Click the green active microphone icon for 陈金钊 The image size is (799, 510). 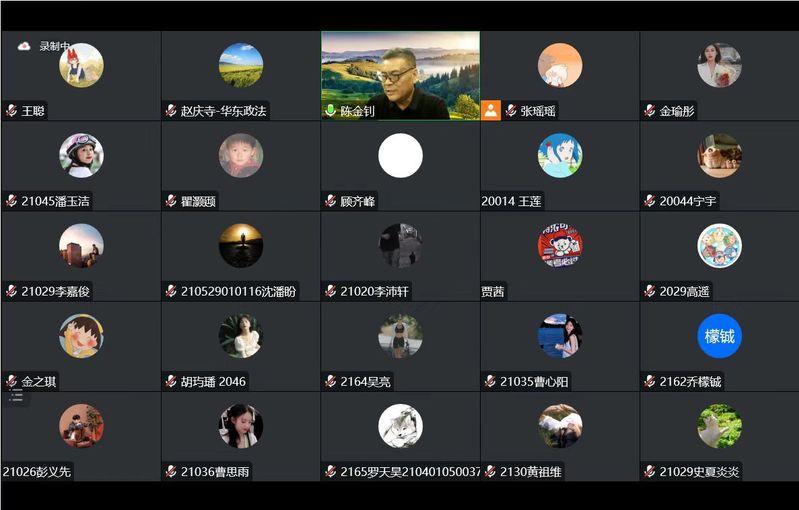coord(330,111)
